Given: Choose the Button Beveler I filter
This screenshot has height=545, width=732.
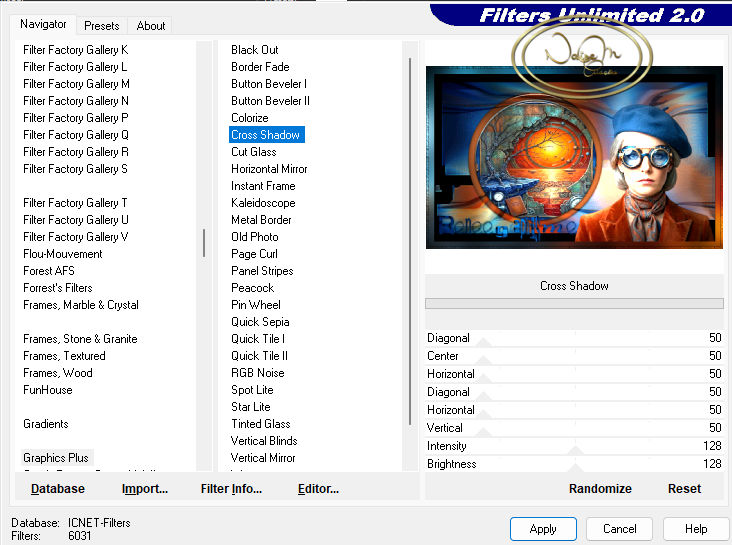Looking at the screenshot, I should [x=269, y=84].
